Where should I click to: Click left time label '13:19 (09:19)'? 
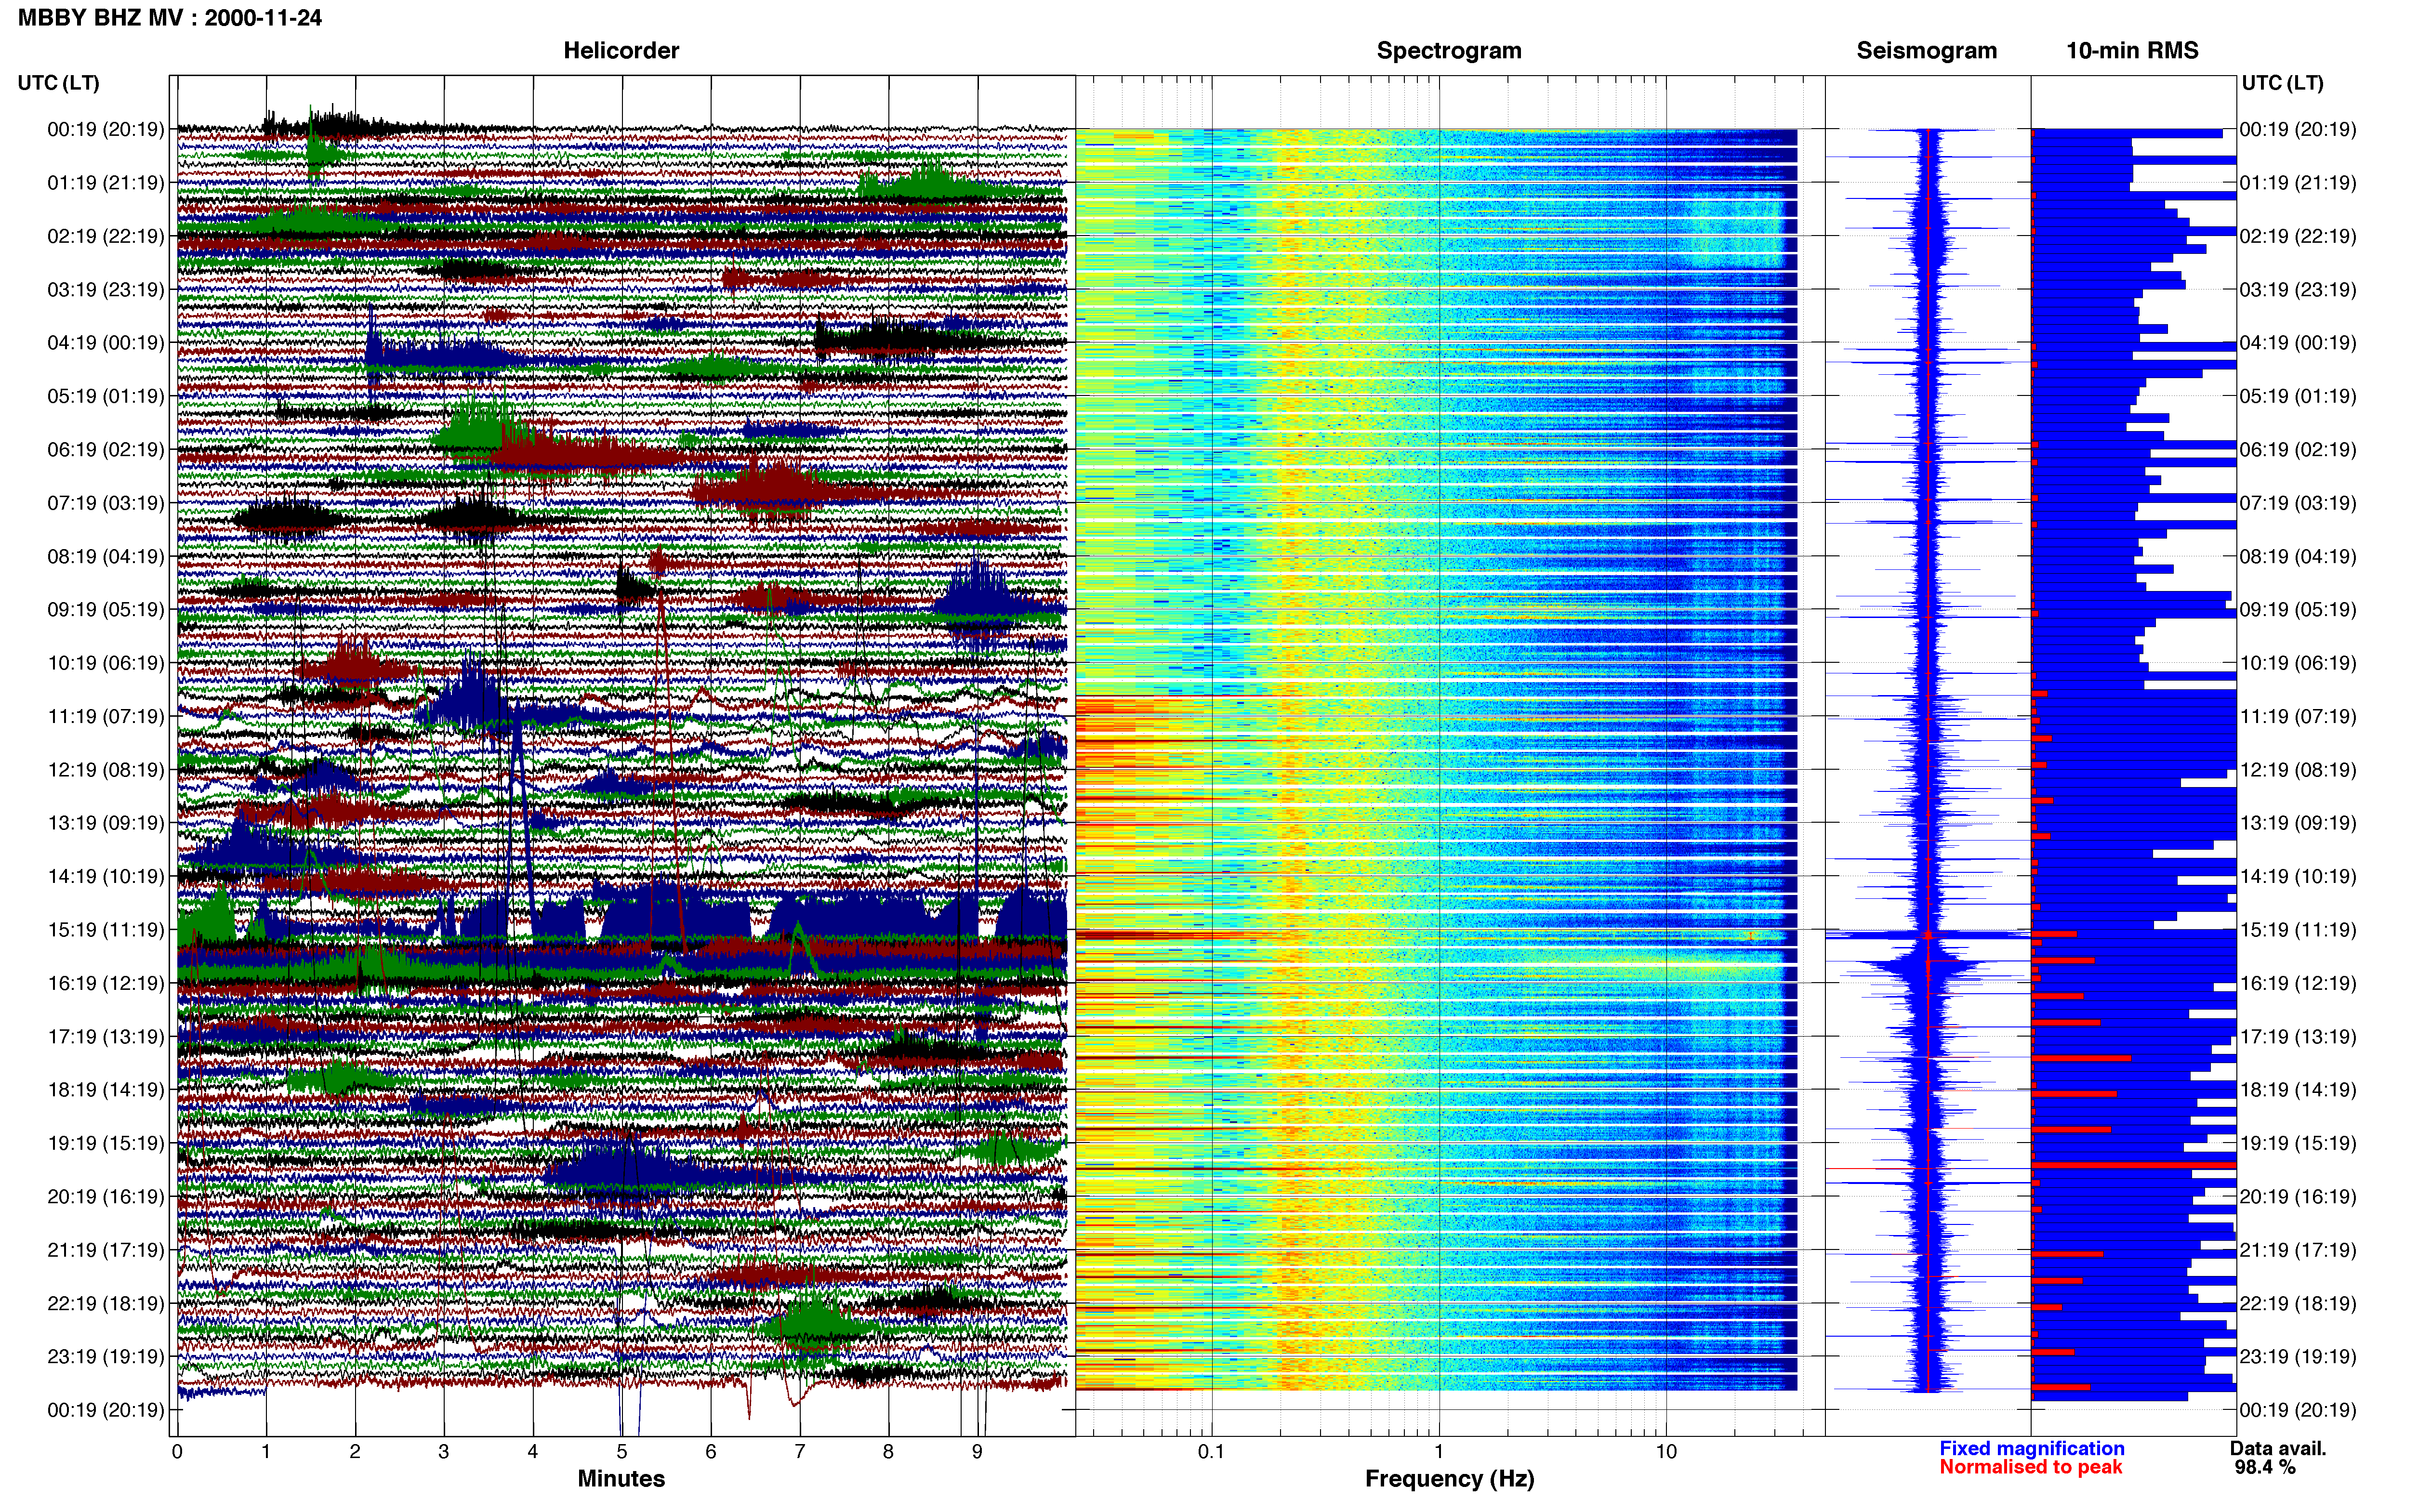106,822
